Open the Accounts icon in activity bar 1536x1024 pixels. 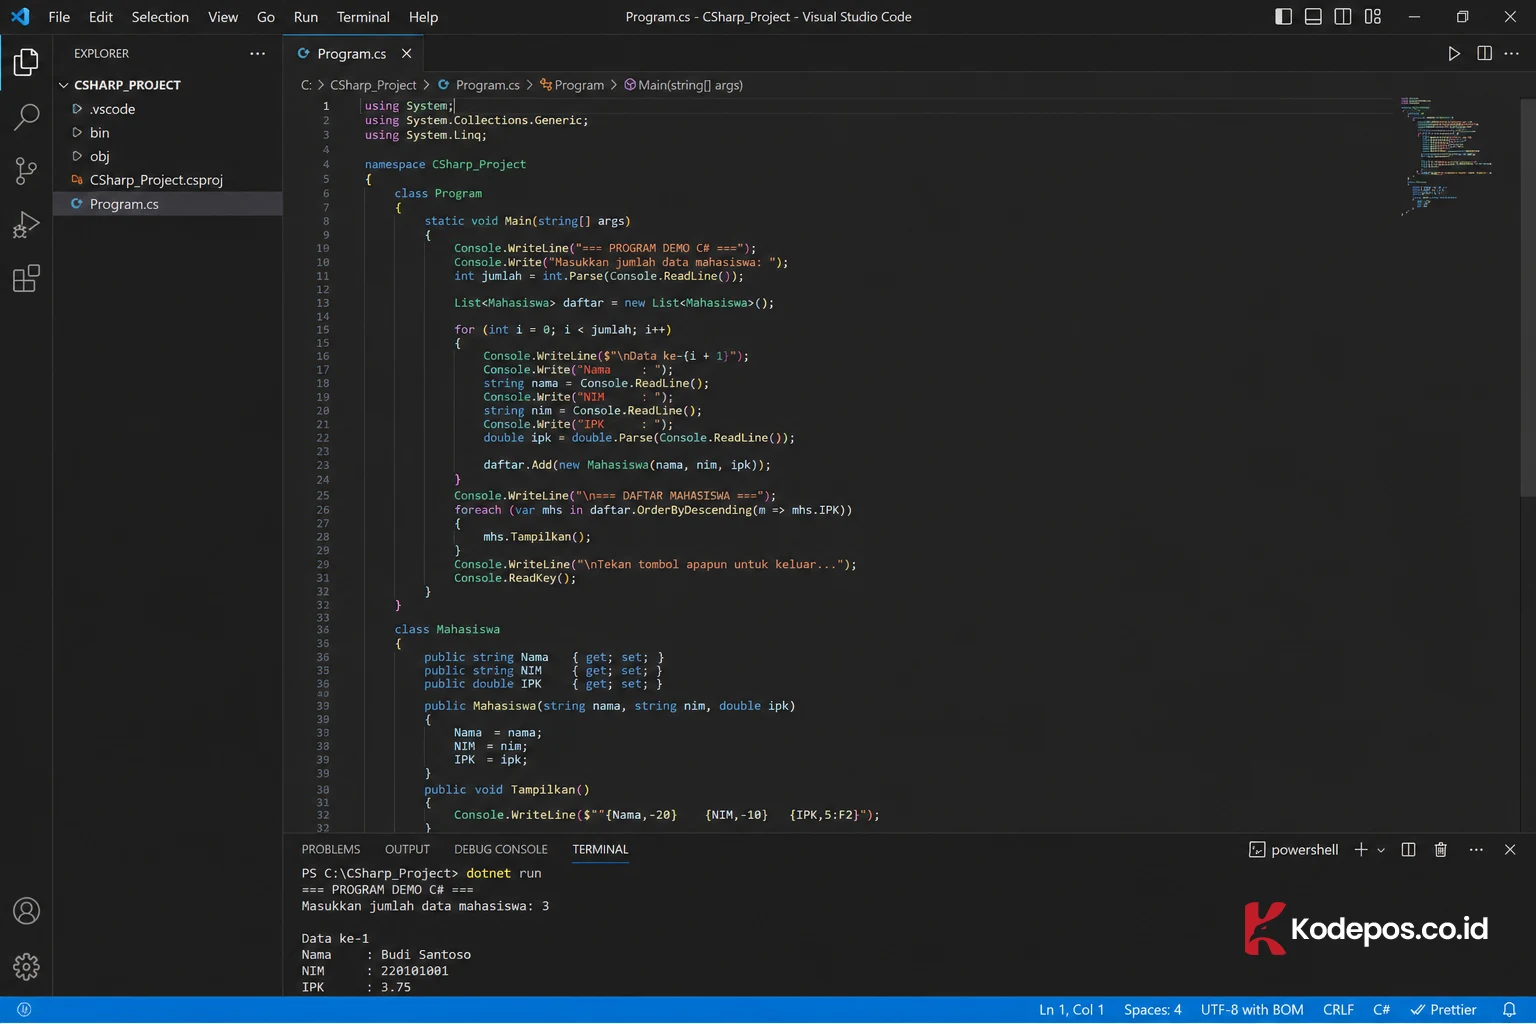[x=26, y=911]
